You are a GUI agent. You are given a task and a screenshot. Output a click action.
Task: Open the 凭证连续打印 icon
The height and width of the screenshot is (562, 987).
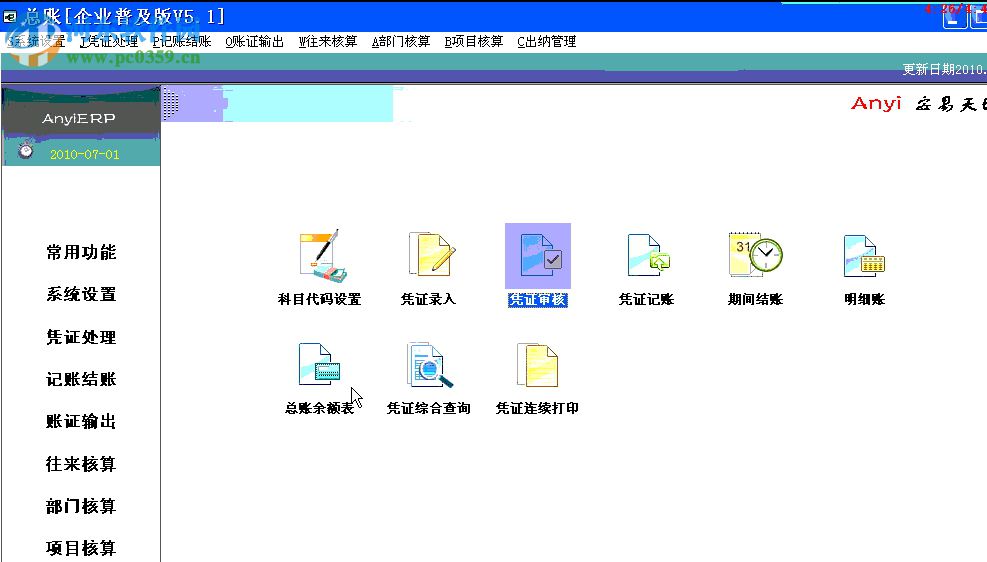click(x=538, y=364)
